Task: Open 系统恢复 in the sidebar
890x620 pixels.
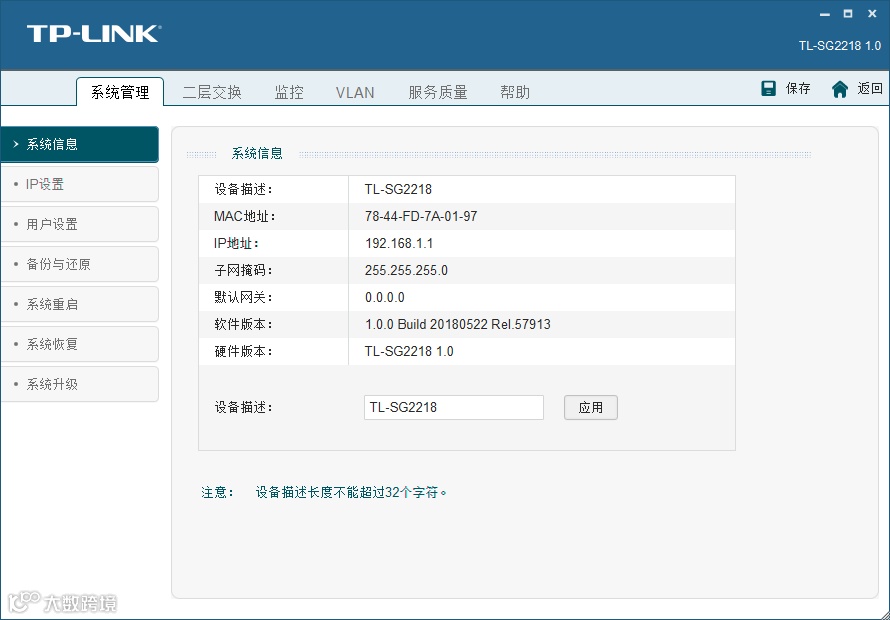Action: [x=79, y=344]
